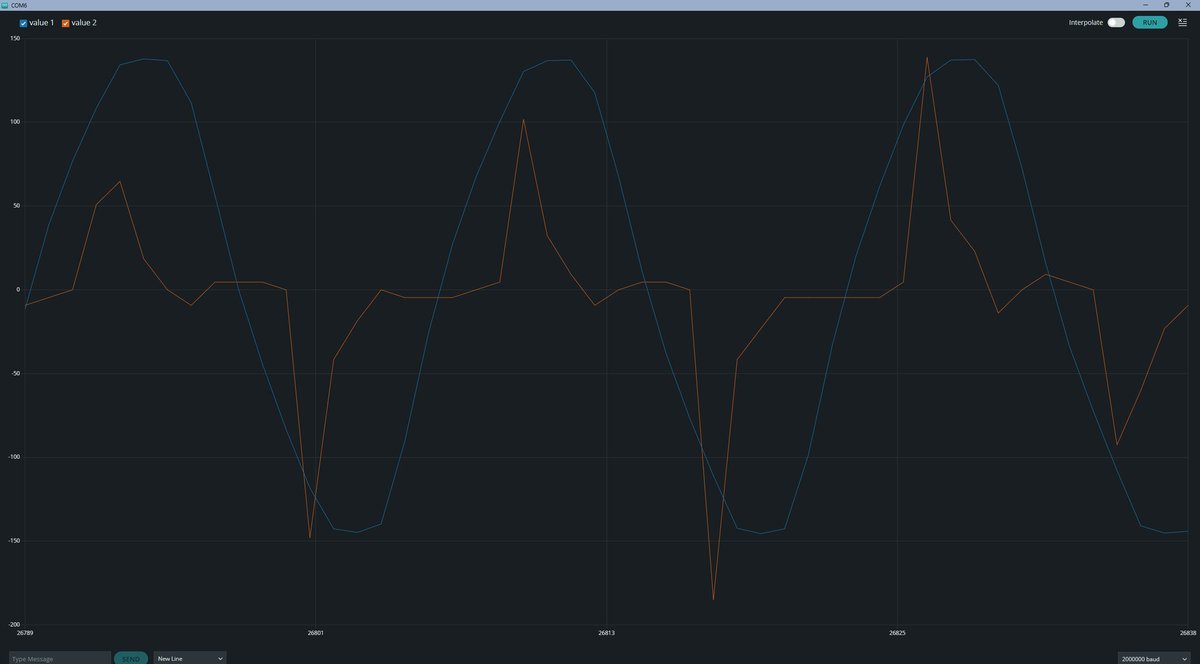Viewport: 1200px width, 664px height.
Task: Click the 26801 x-axis tick label
Action: 315,633
